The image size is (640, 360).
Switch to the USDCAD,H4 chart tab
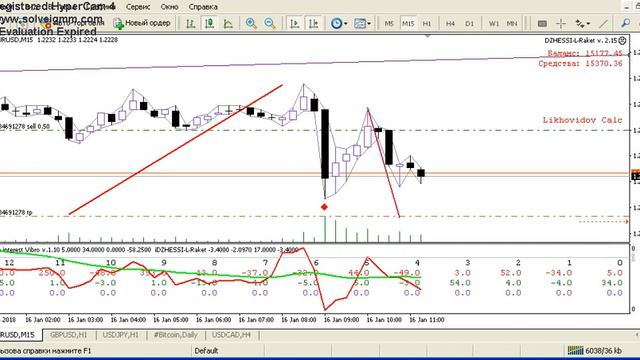pyautogui.click(x=231, y=335)
